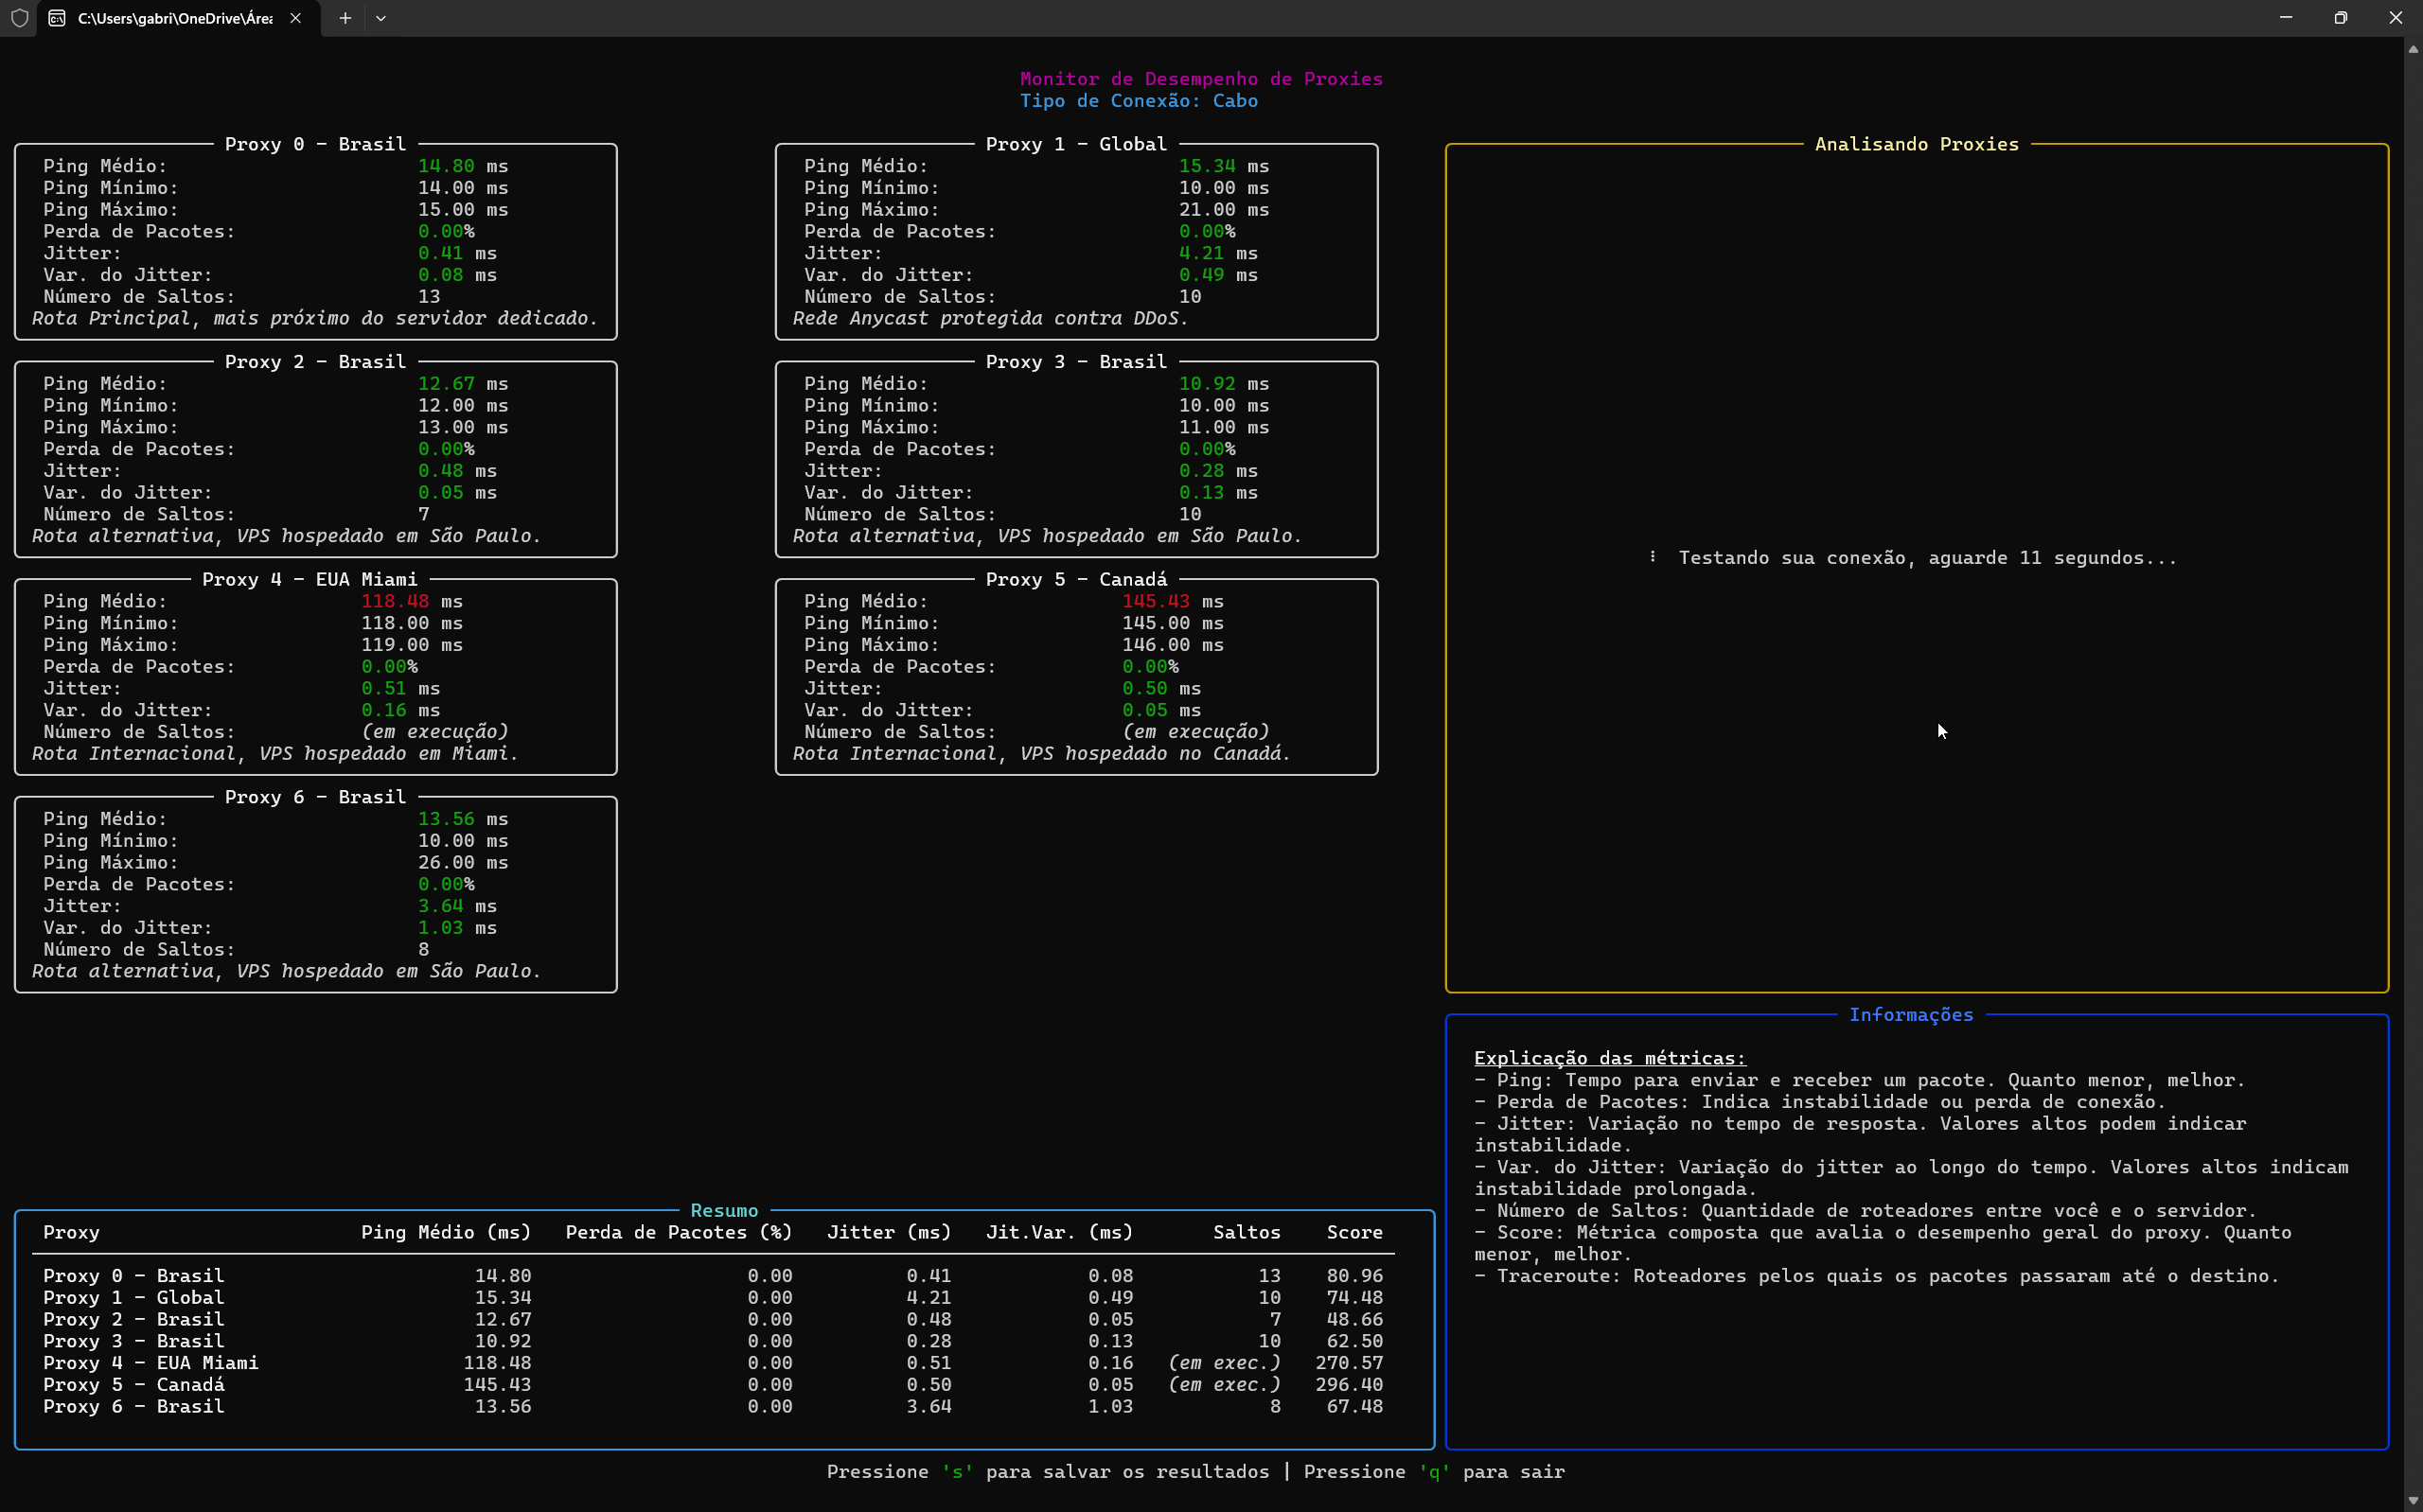Click the 118.48 ms red ping value

(412, 602)
